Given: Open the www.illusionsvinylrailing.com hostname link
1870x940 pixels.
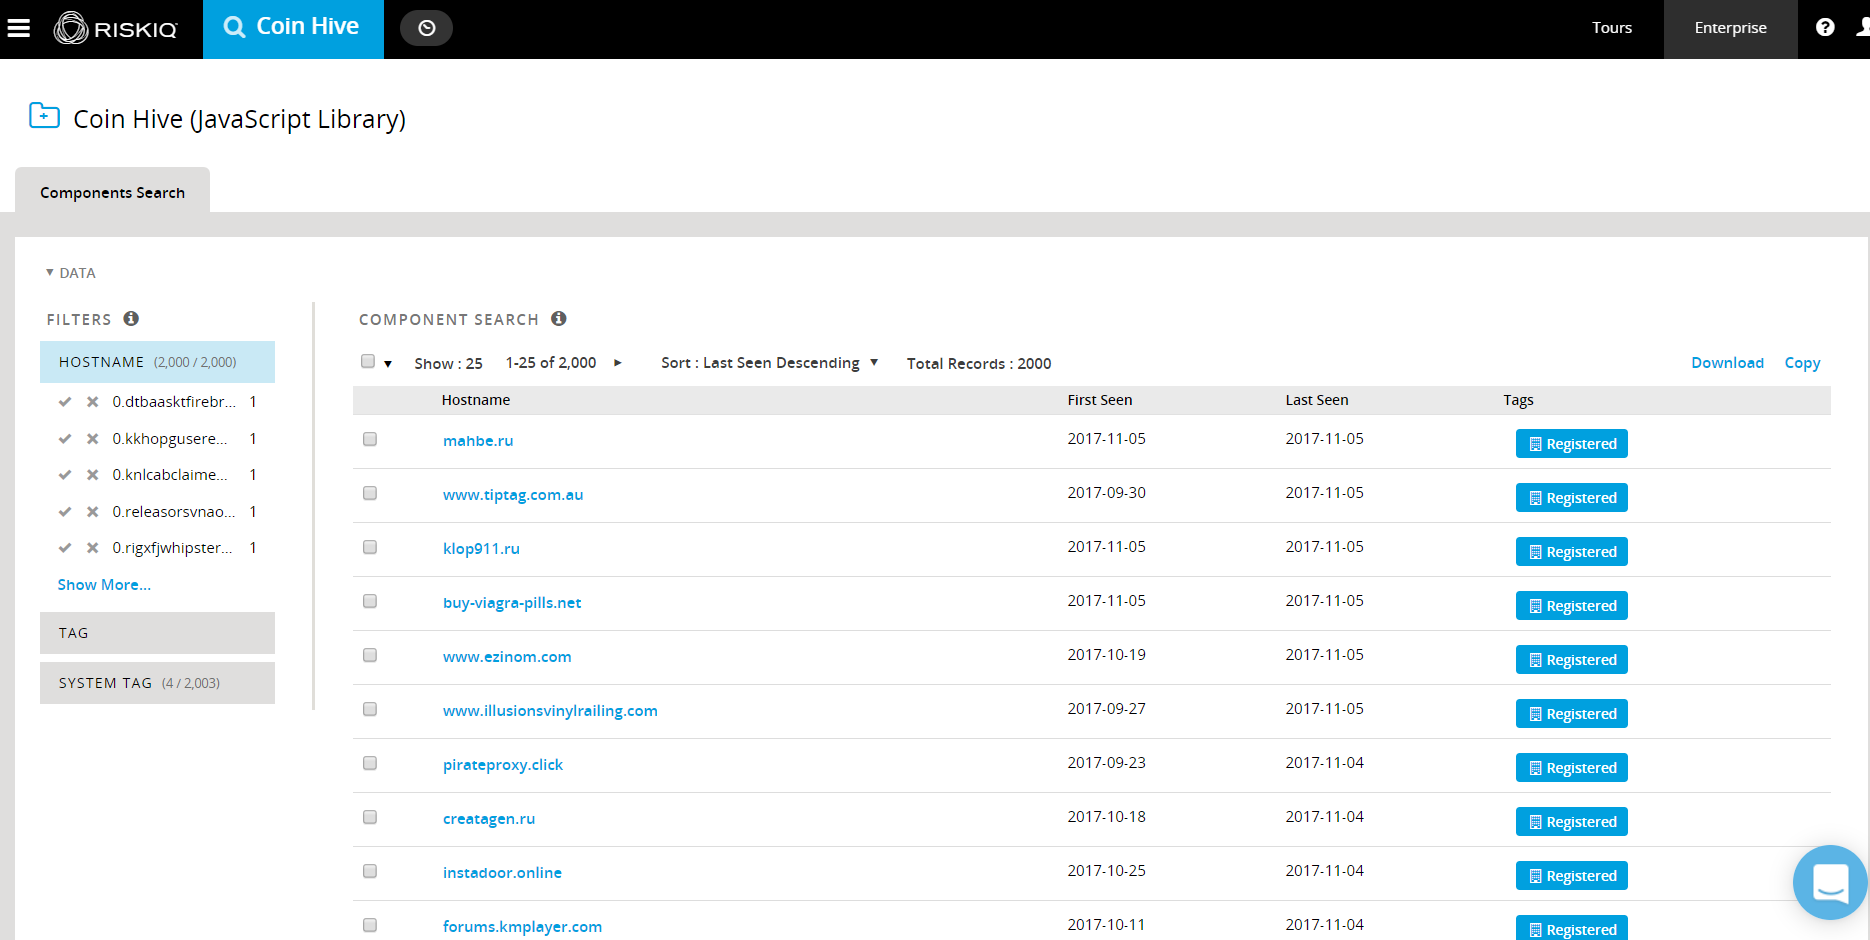Looking at the screenshot, I should point(550,711).
